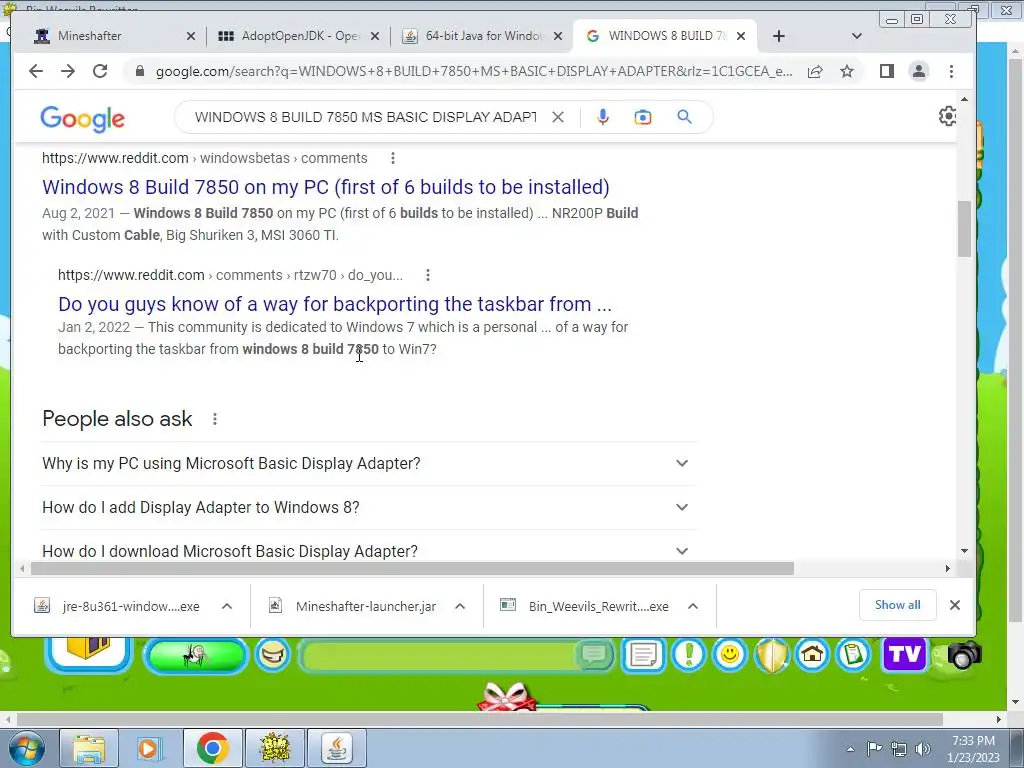
Task: Click the weevil face icon in game toolbar
Action: tap(272, 654)
